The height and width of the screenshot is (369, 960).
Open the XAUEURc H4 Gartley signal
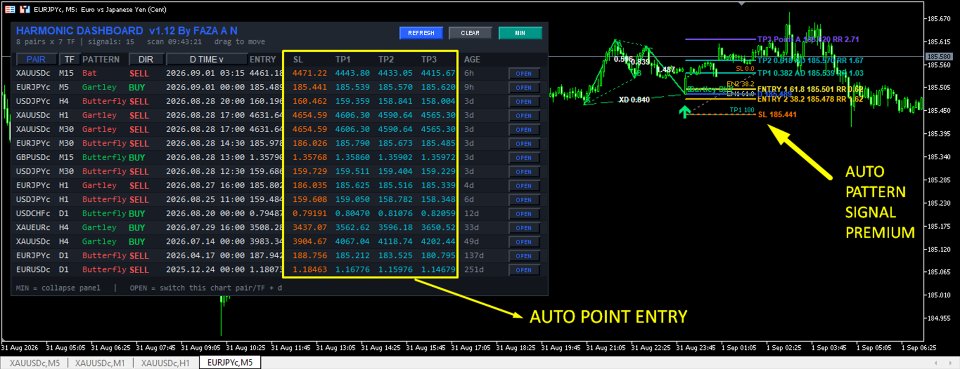click(523, 228)
